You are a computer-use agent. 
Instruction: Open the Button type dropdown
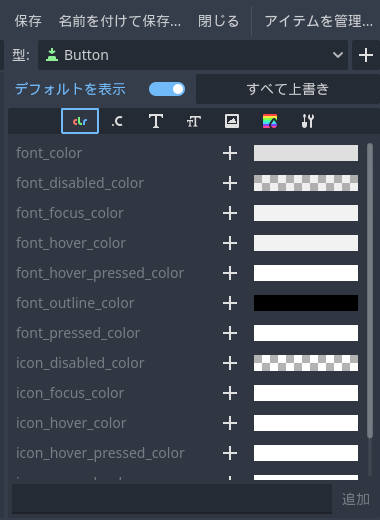click(193, 55)
